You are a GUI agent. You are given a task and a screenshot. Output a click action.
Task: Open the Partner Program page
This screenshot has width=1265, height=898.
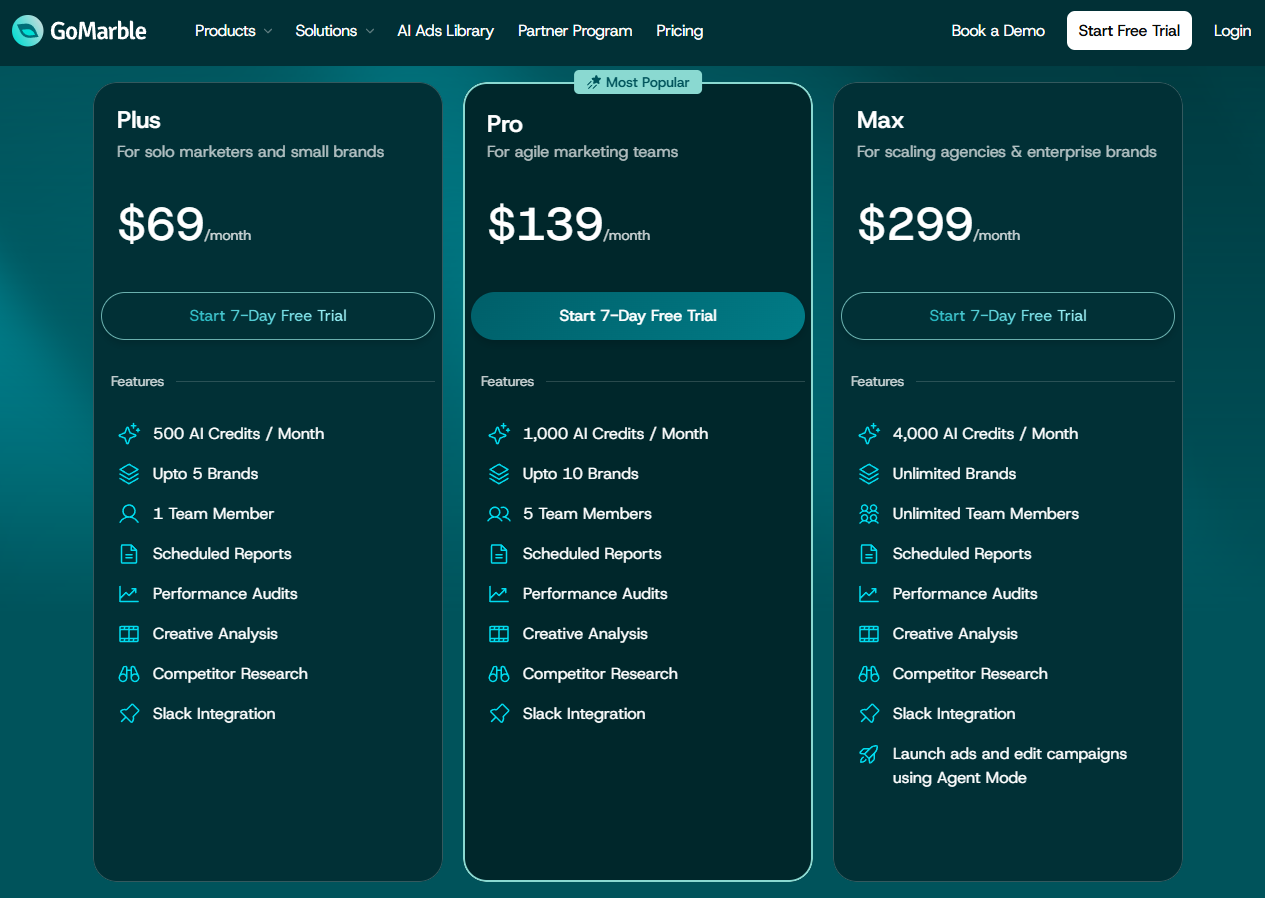click(x=575, y=31)
